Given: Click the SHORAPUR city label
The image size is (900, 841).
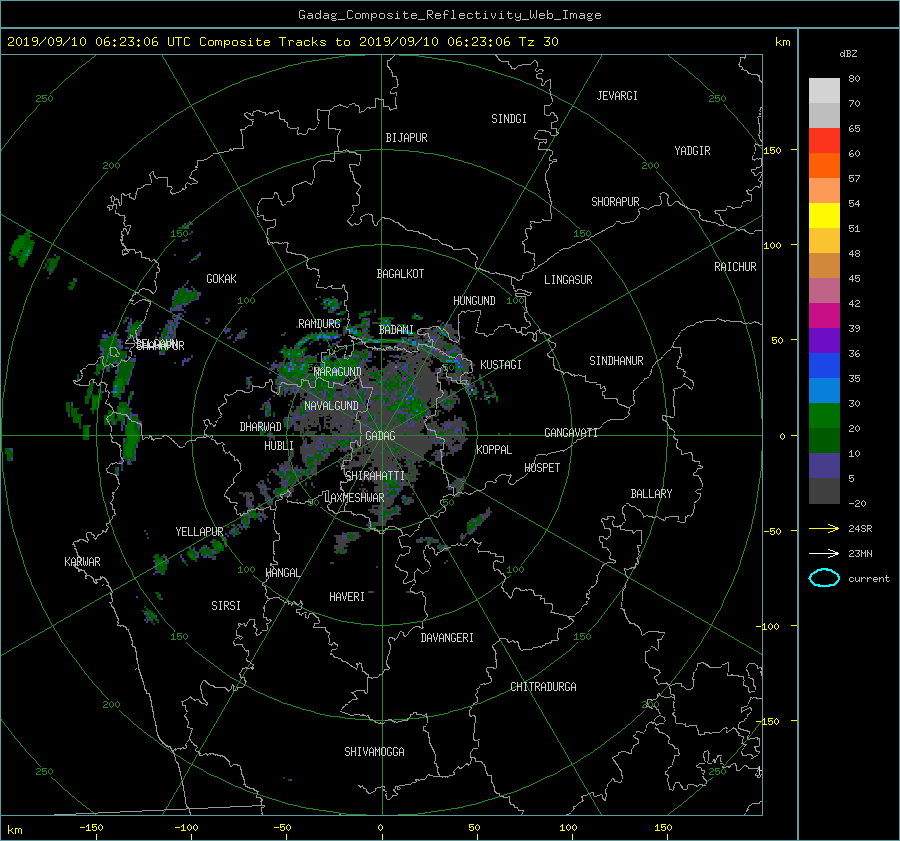Looking at the screenshot, I should (615, 202).
